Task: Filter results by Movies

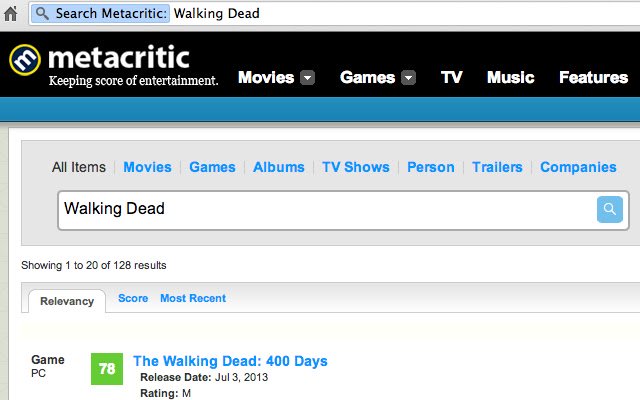Action: coord(147,167)
